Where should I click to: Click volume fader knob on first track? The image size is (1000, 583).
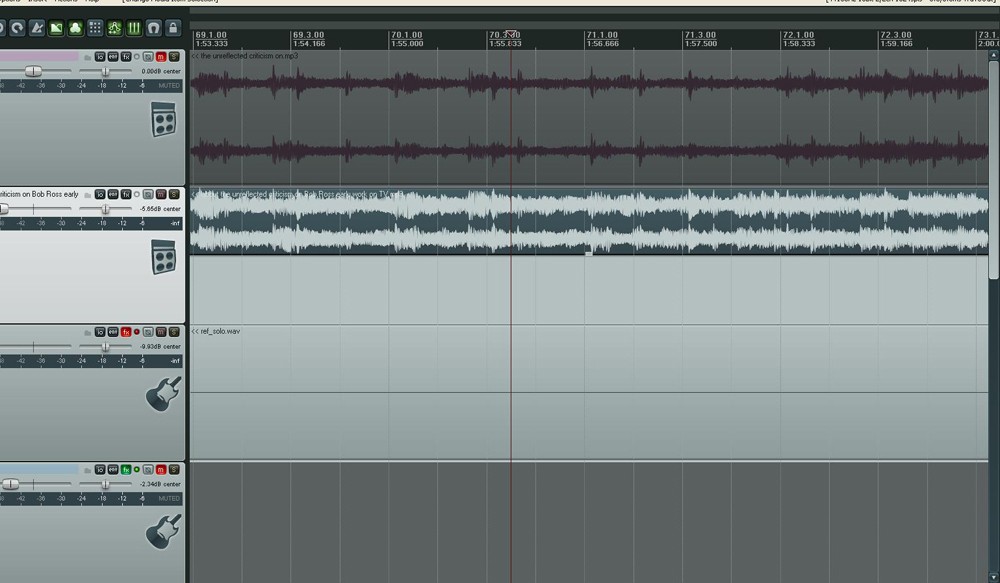33,71
